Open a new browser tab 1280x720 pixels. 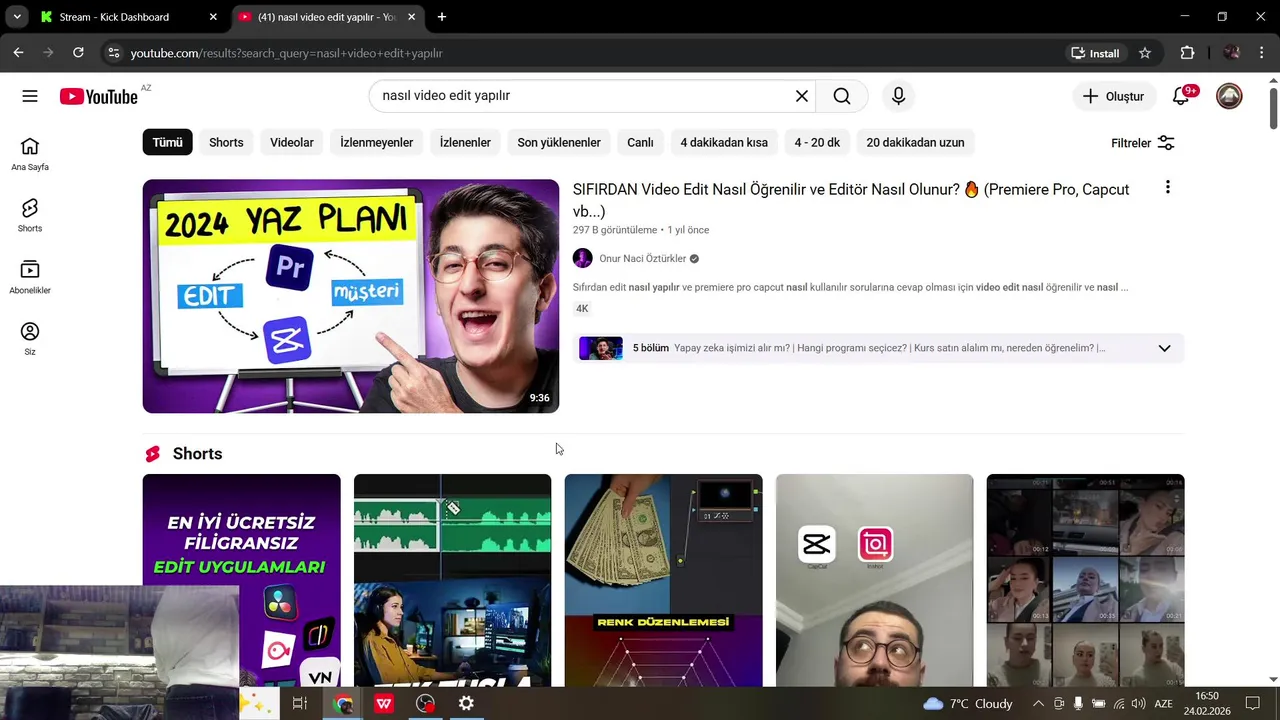[x=442, y=17]
